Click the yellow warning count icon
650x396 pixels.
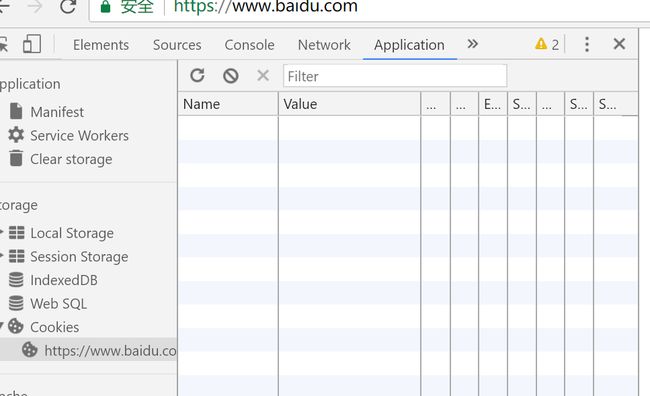click(x=541, y=44)
